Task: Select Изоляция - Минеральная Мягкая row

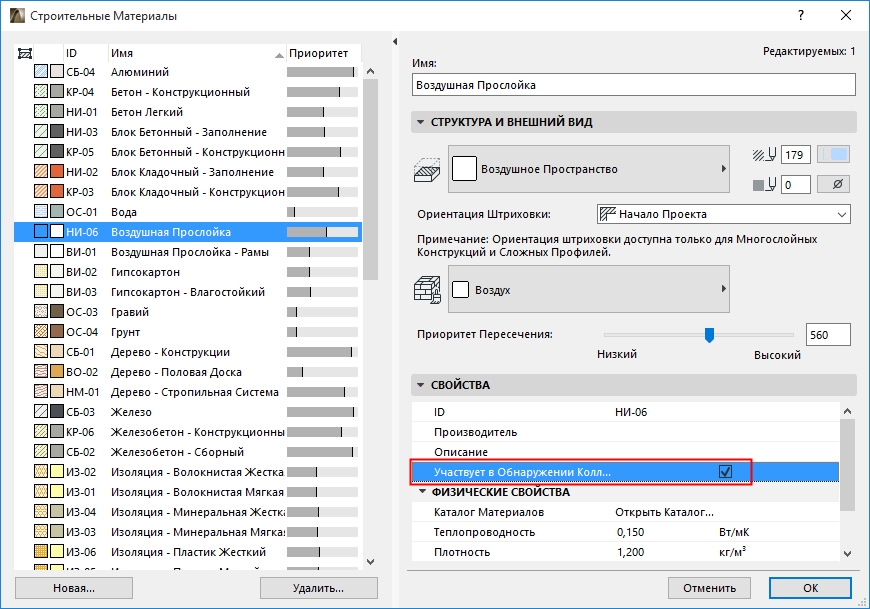Action: coord(188,531)
